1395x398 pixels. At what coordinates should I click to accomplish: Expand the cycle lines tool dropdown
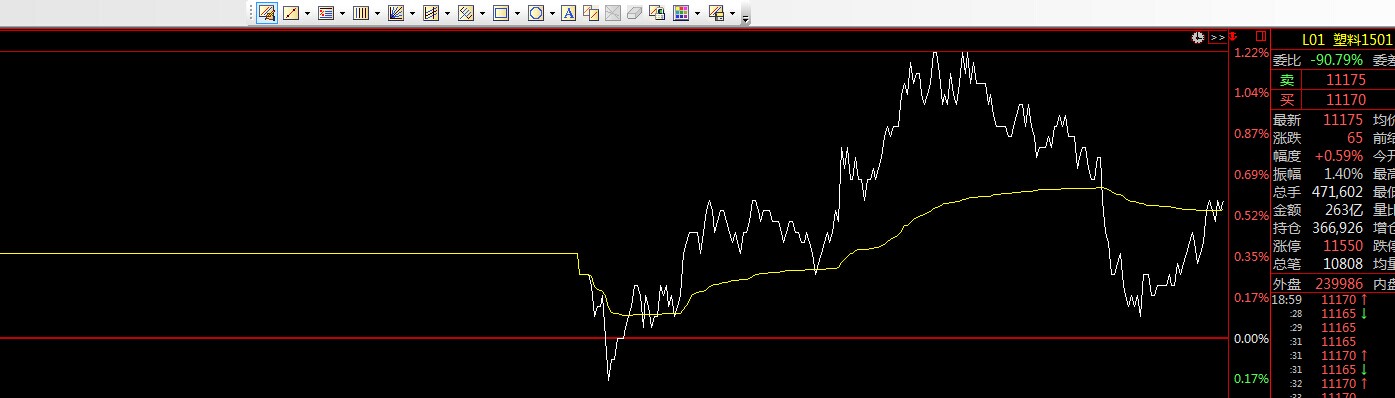point(377,13)
